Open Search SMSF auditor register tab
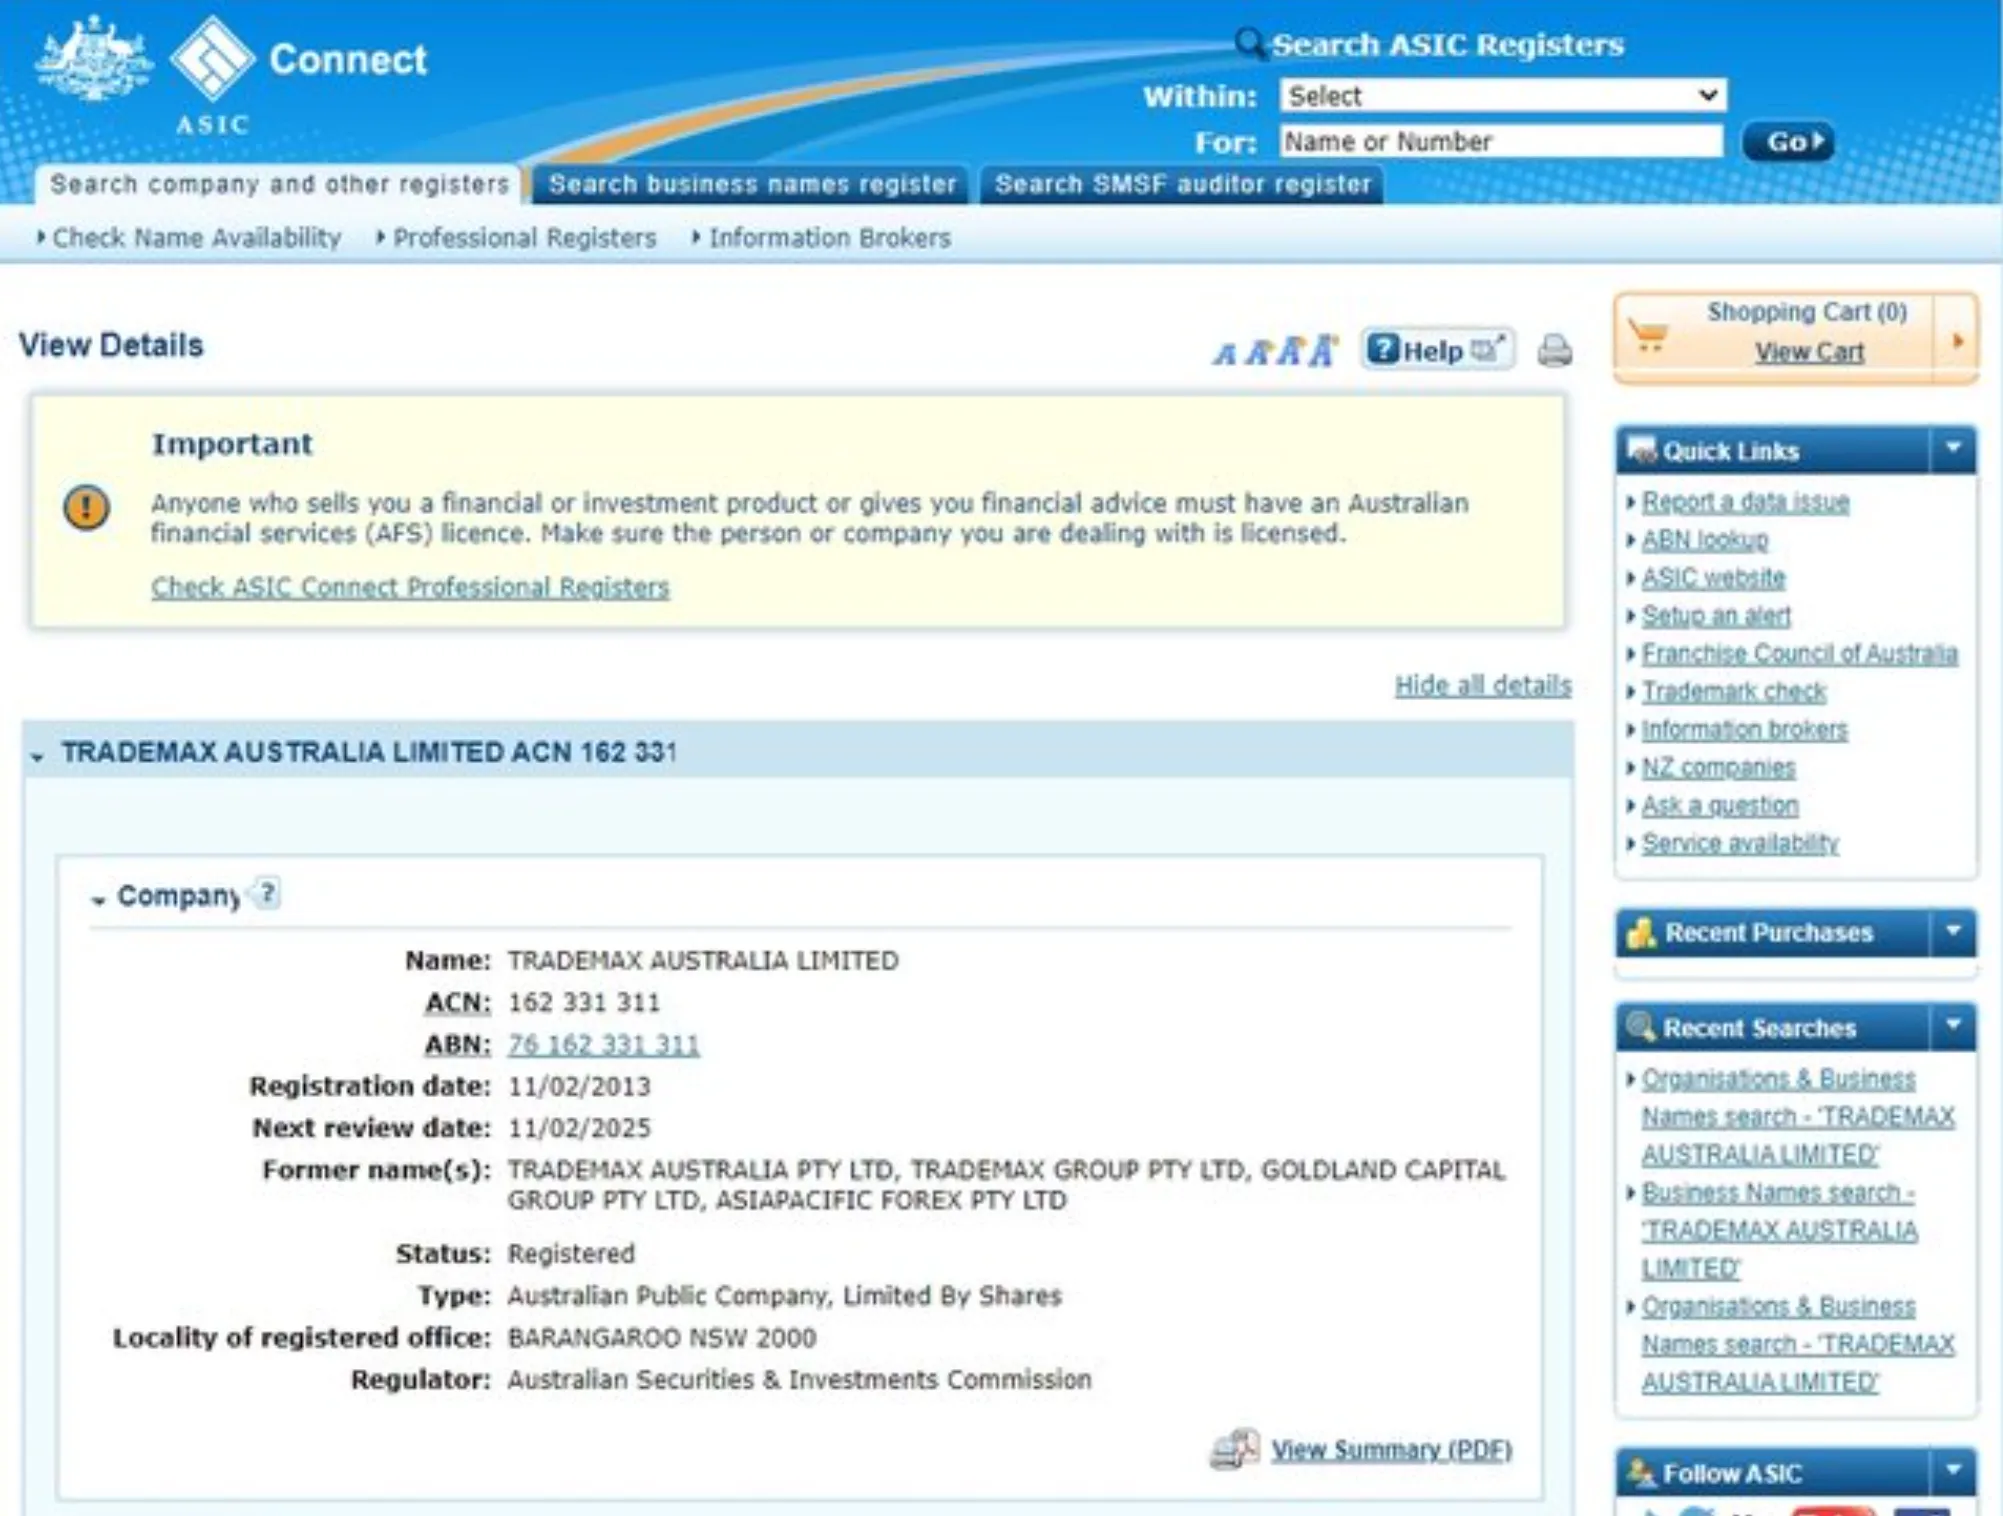This screenshot has width=2003, height=1516. 1182,185
